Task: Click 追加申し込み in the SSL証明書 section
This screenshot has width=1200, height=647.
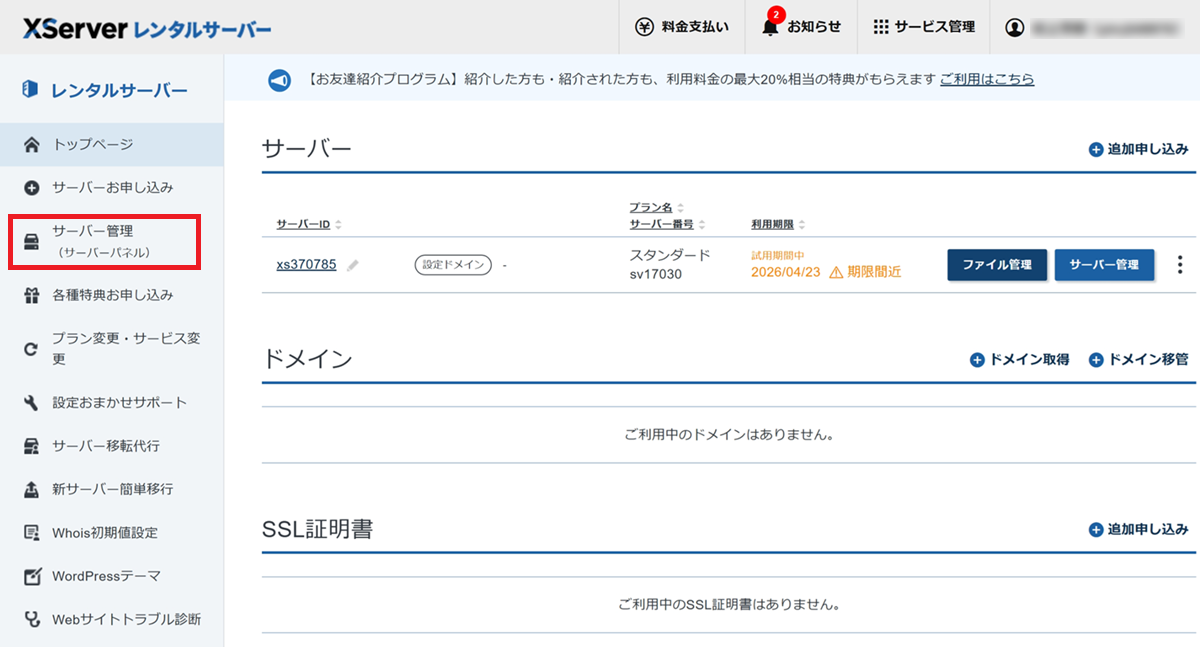Action: pyautogui.click(x=1139, y=529)
